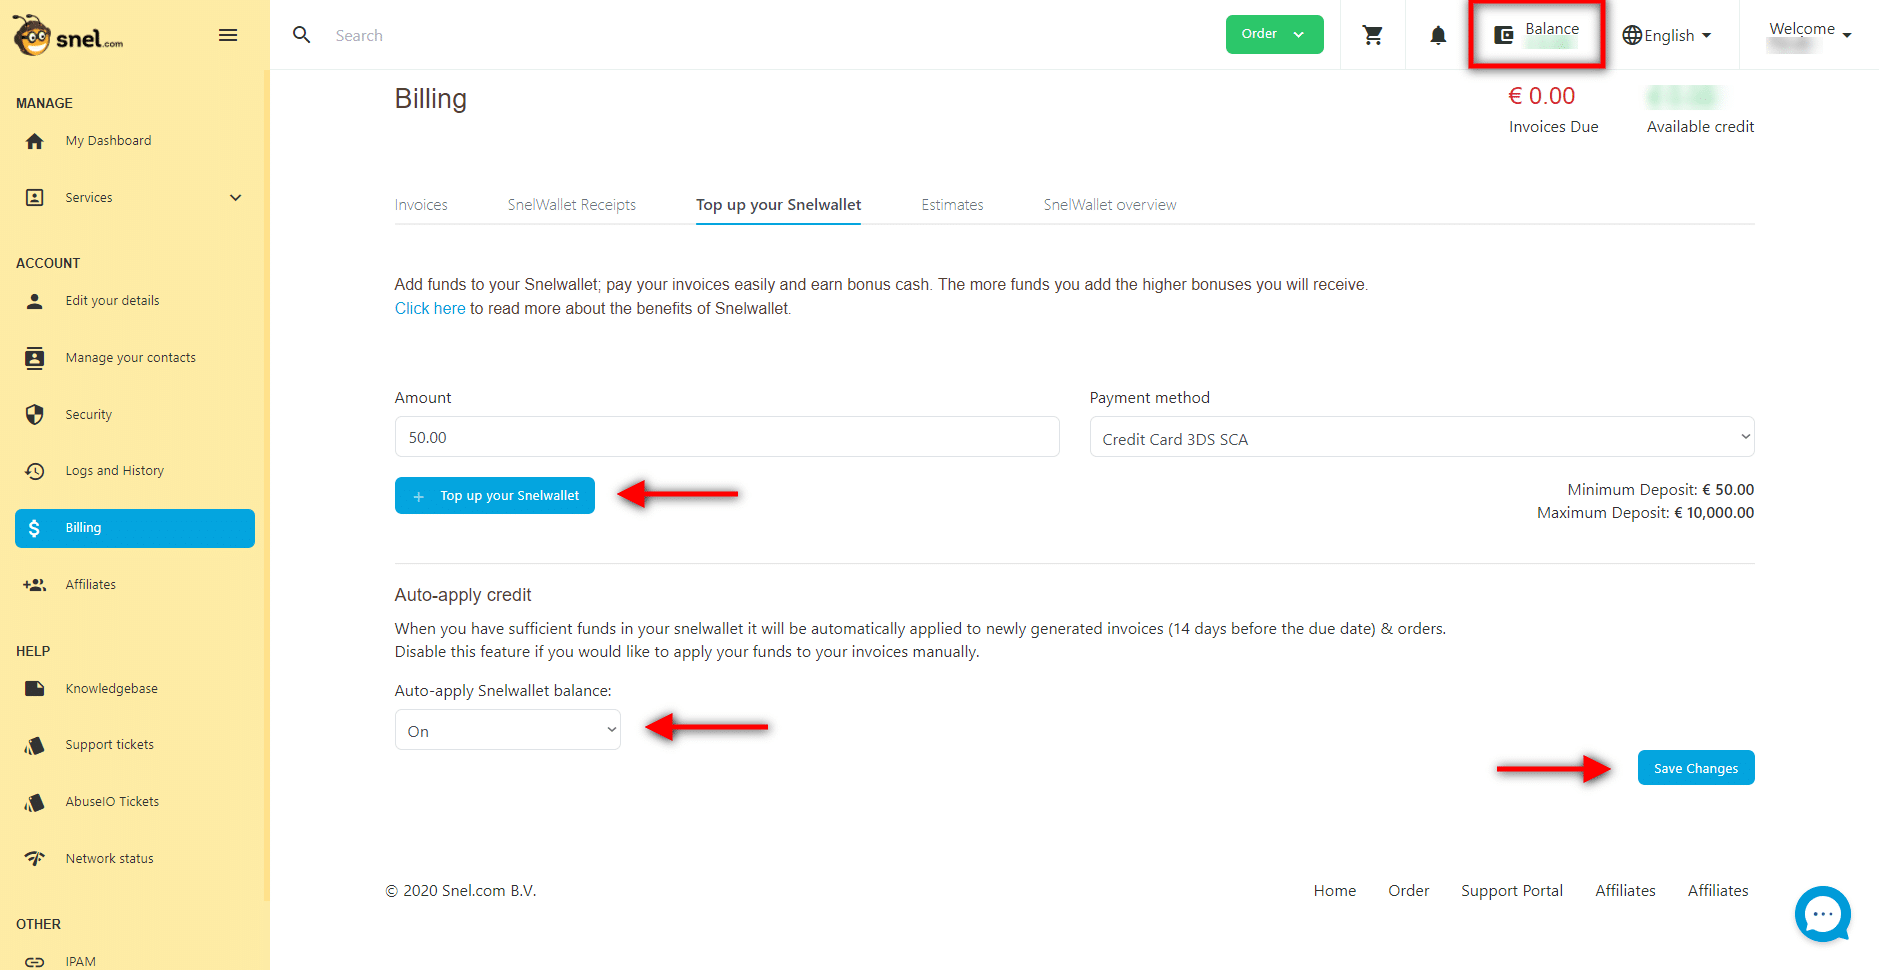Click the Top up your Snelwallet button
Screen dimensions: 1879x970
coord(495,495)
